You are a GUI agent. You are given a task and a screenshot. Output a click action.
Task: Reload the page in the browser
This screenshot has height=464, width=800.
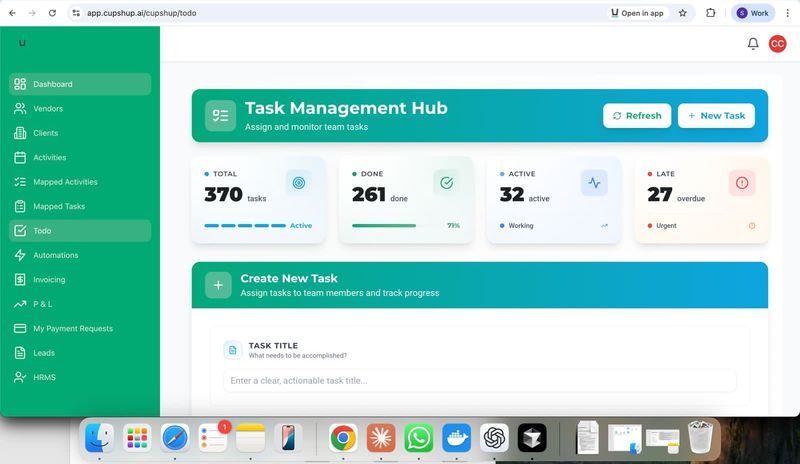click(52, 13)
